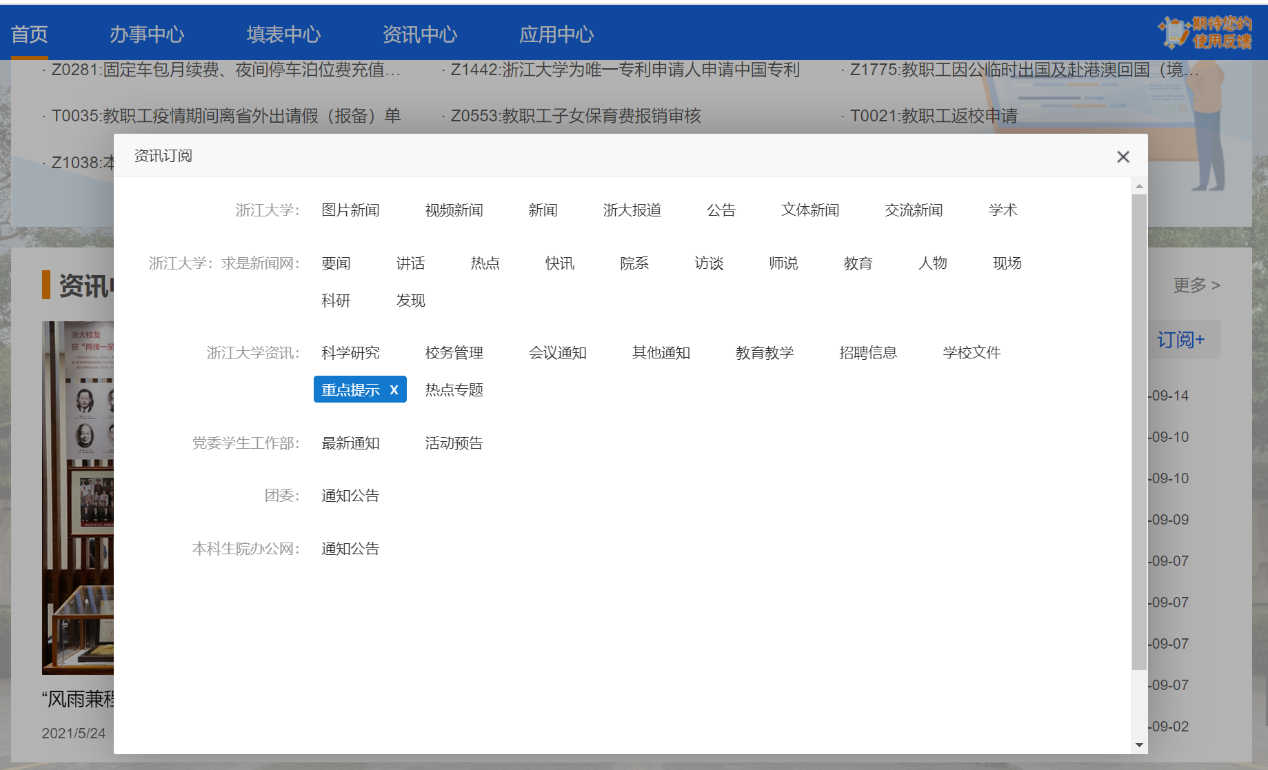Select 发现 category
The width and height of the screenshot is (1268, 770).
(x=410, y=300)
